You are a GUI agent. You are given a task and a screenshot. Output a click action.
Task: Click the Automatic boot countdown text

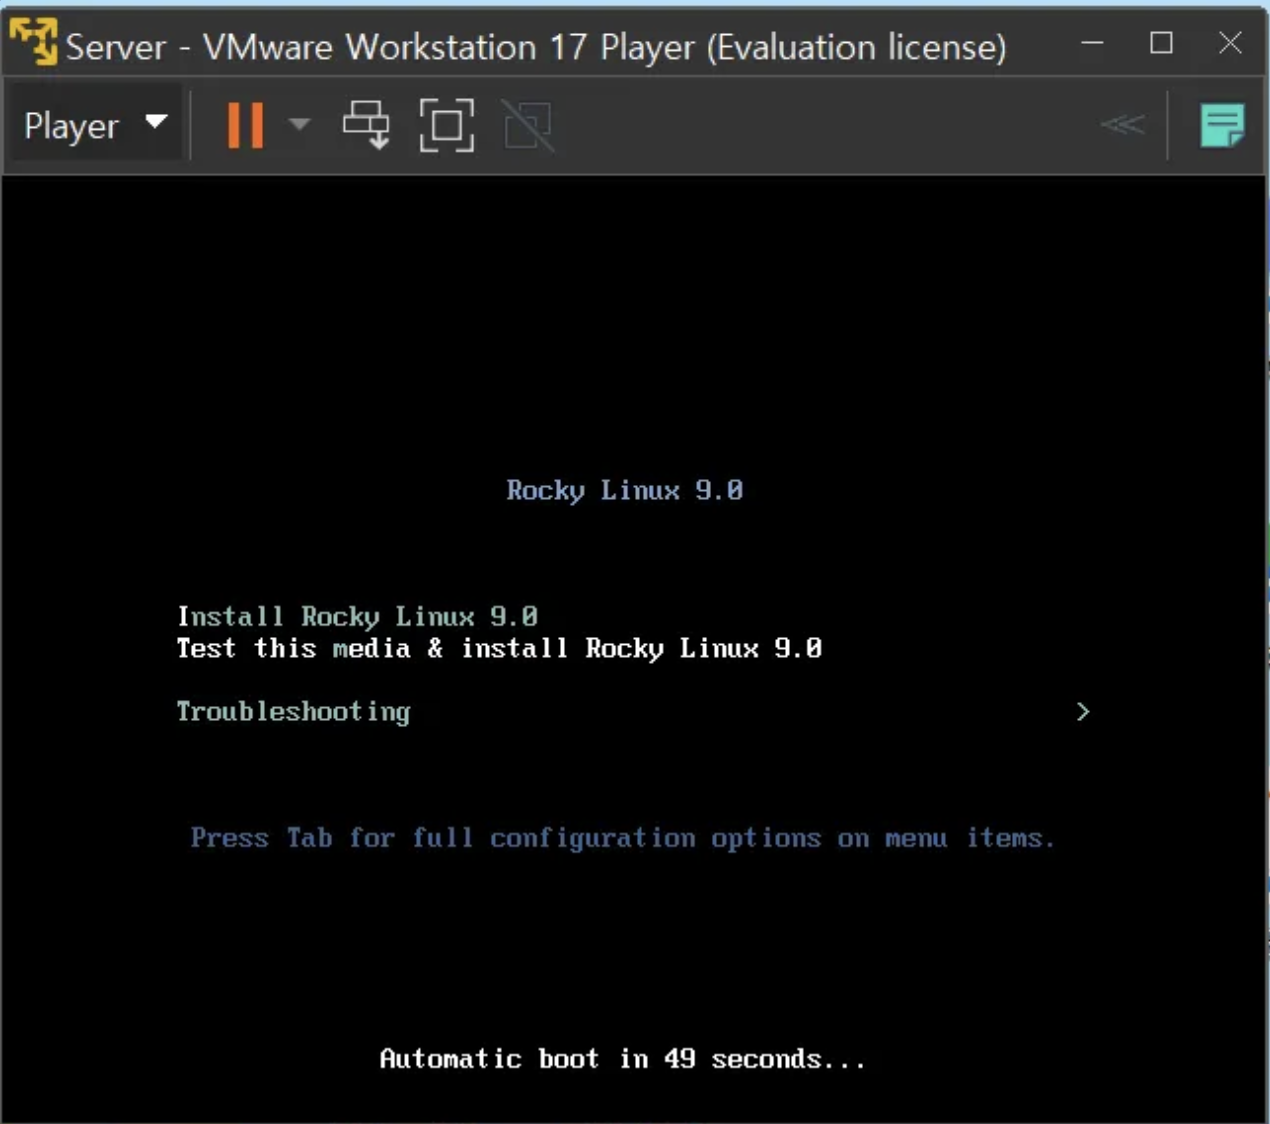pyautogui.click(x=622, y=1058)
